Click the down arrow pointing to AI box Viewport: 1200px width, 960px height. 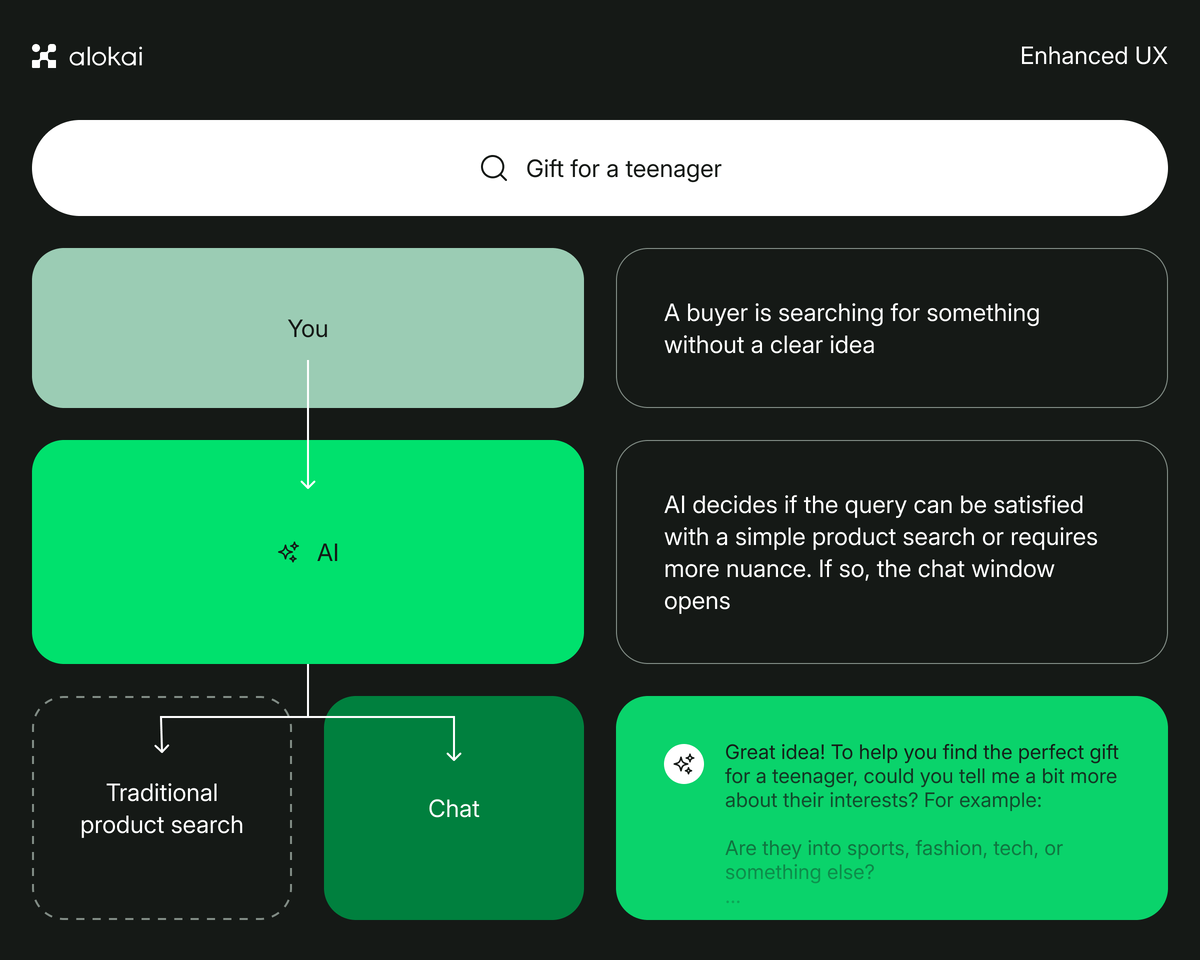[308, 482]
